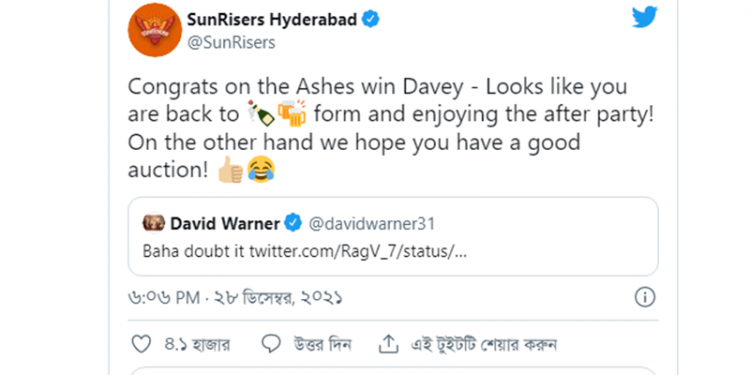This screenshot has width=750, height=375.
Task: Click the SunRisers Hyderabad profile avatar
Action: click(155, 30)
